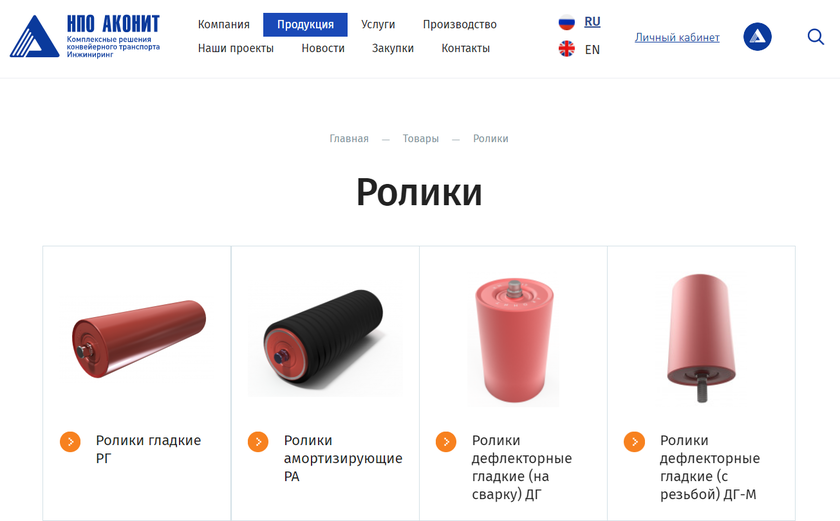Screen dimensions: 840x521
Task: Open the Наши проекты menu item
Action: point(236,48)
